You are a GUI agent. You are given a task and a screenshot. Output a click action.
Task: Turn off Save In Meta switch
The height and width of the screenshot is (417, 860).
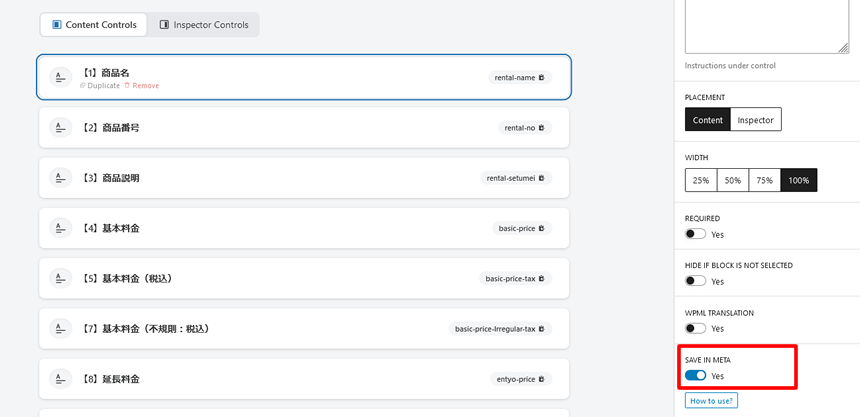(x=695, y=375)
